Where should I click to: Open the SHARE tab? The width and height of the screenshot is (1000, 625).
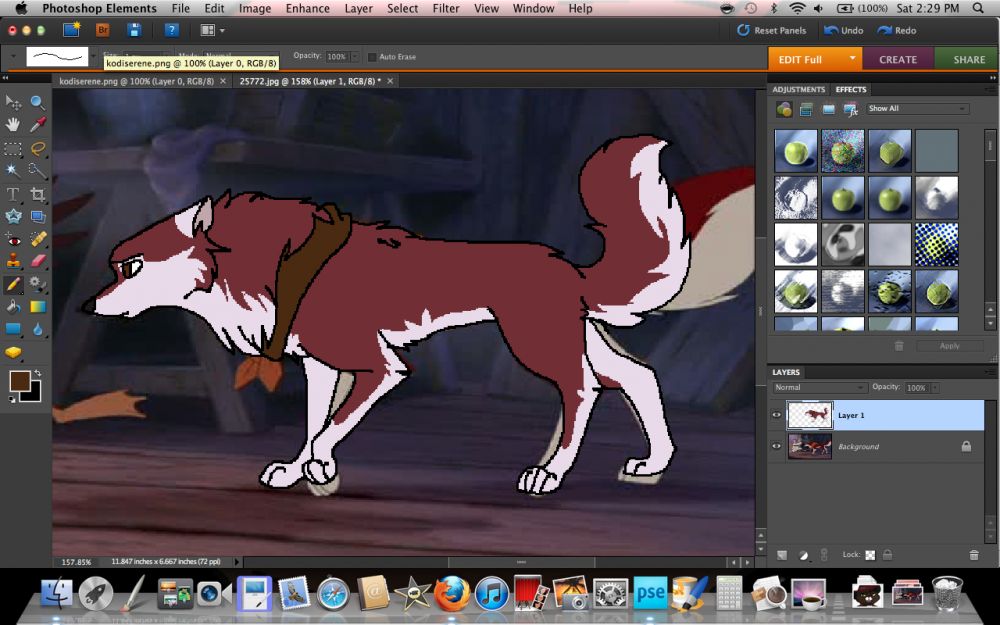[969, 59]
